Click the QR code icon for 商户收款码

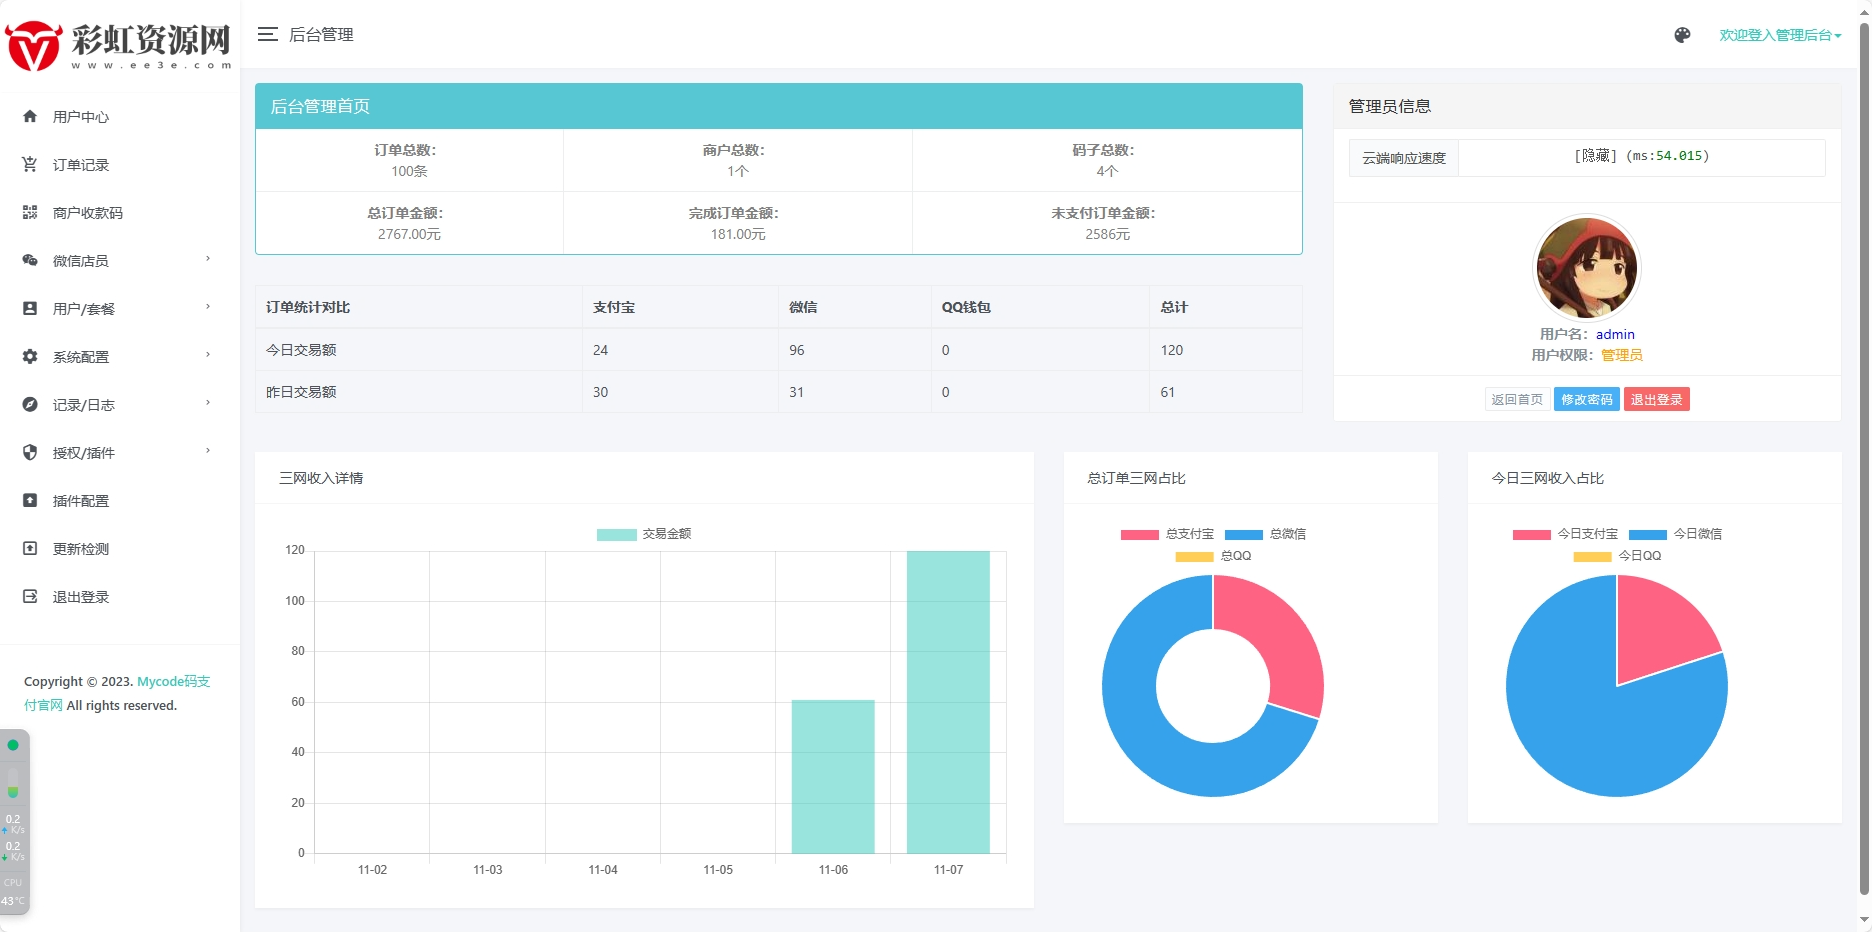30,212
